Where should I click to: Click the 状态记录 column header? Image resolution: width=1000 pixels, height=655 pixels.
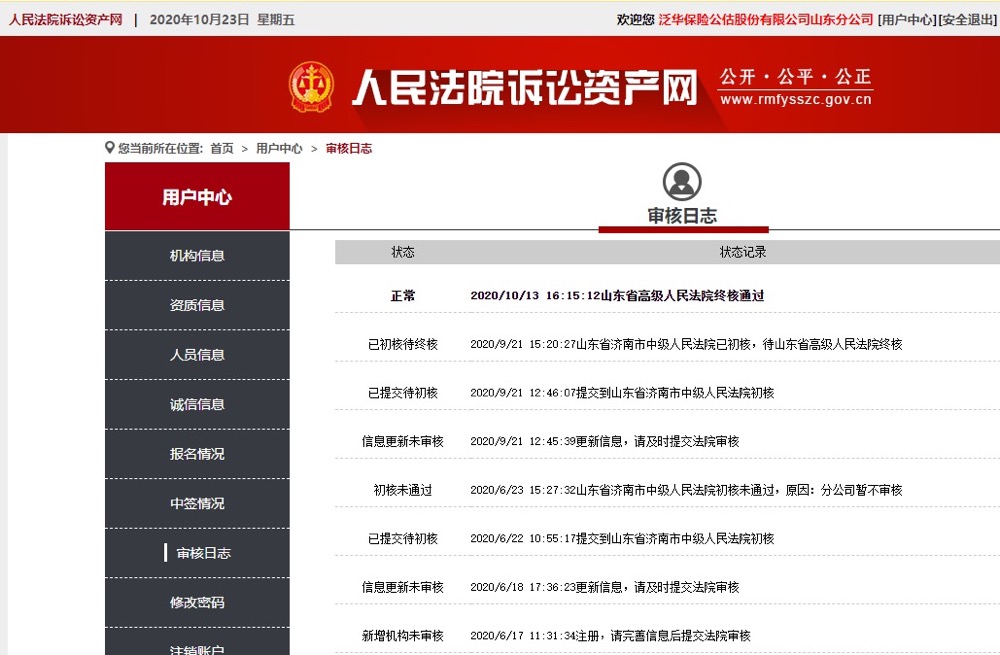(743, 252)
